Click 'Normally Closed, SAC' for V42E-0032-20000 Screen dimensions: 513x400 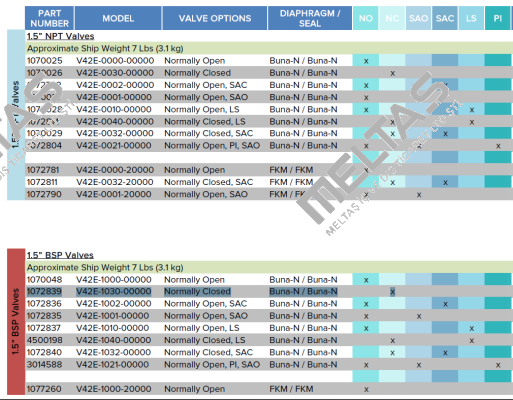pyautogui.click(x=209, y=182)
